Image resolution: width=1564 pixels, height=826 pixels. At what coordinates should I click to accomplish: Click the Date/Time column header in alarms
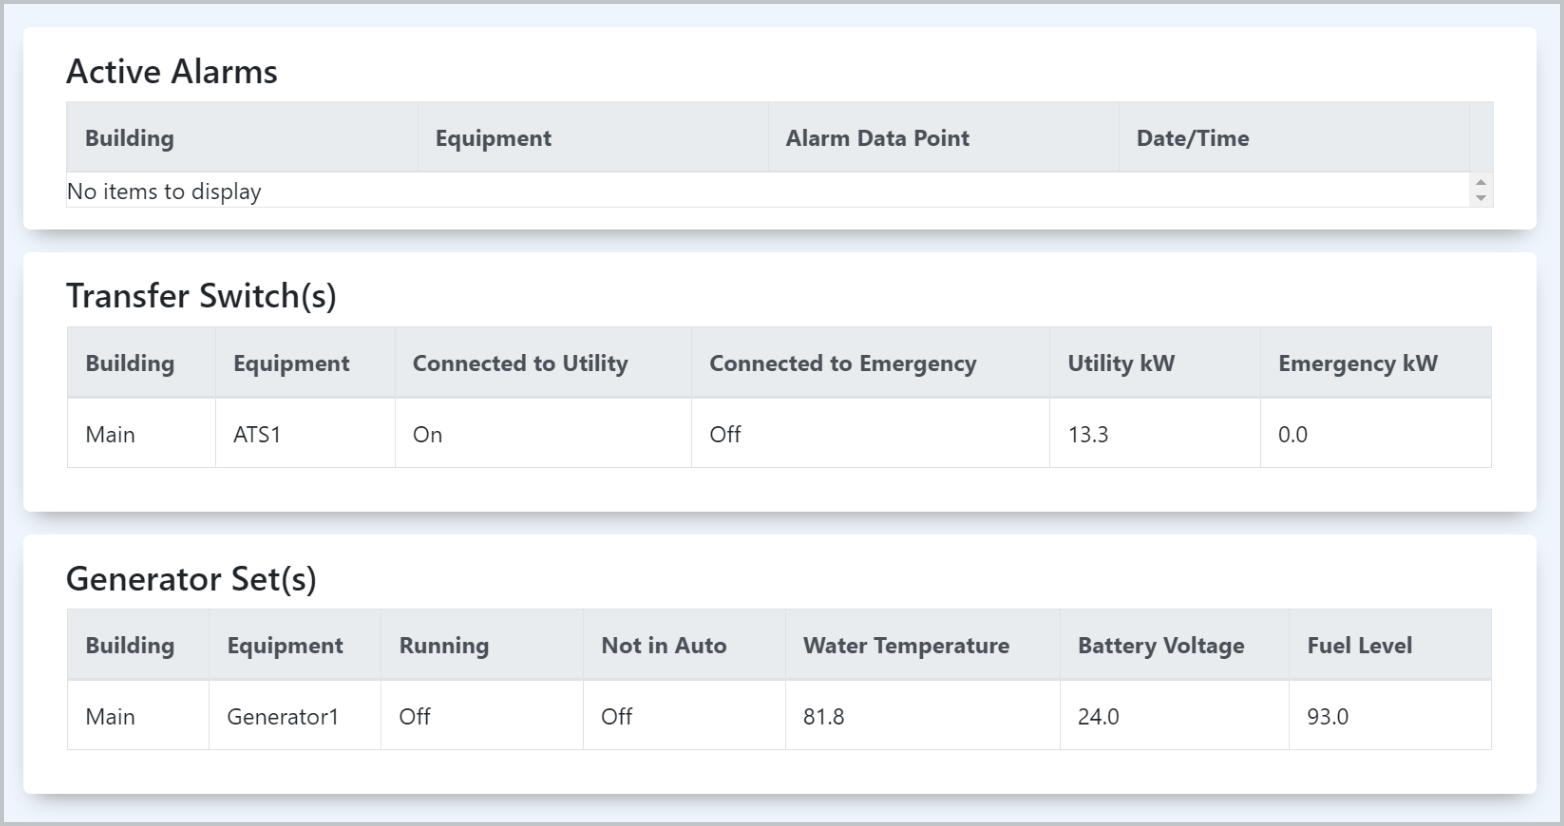coord(1192,138)
